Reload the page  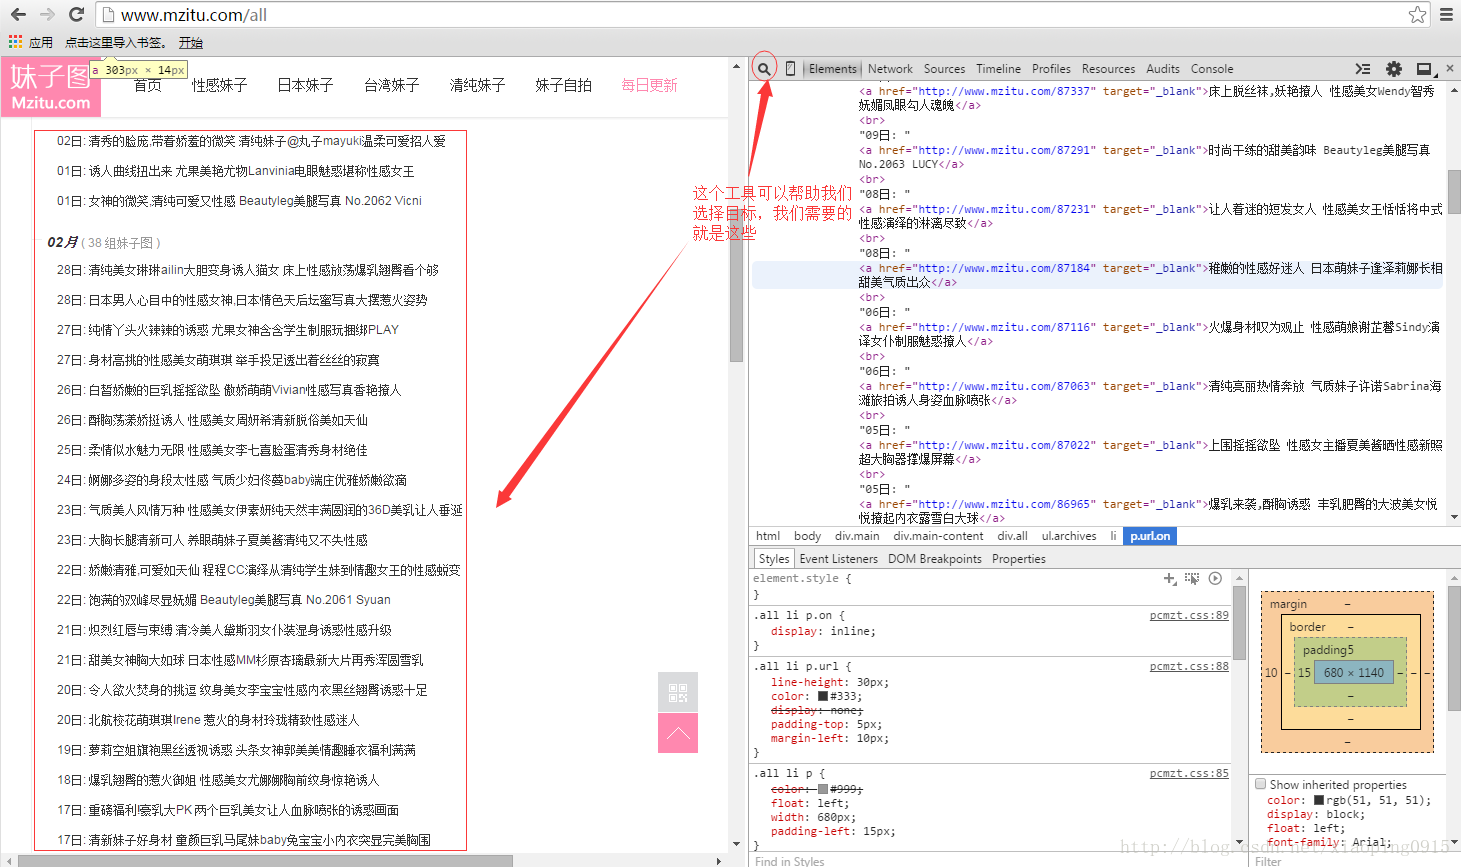(76, 15)
